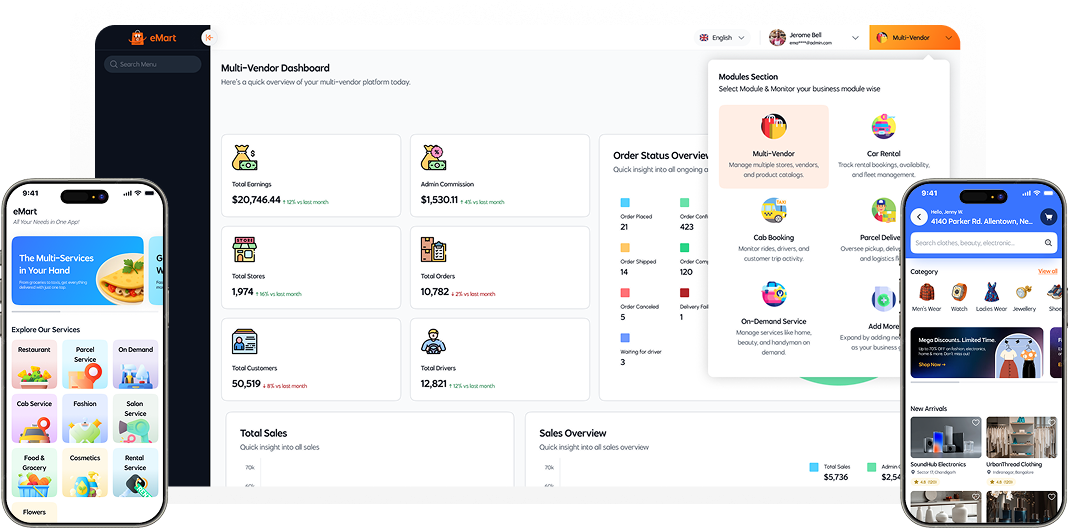Open the Parcel Service tile

[x=85, y=364]
